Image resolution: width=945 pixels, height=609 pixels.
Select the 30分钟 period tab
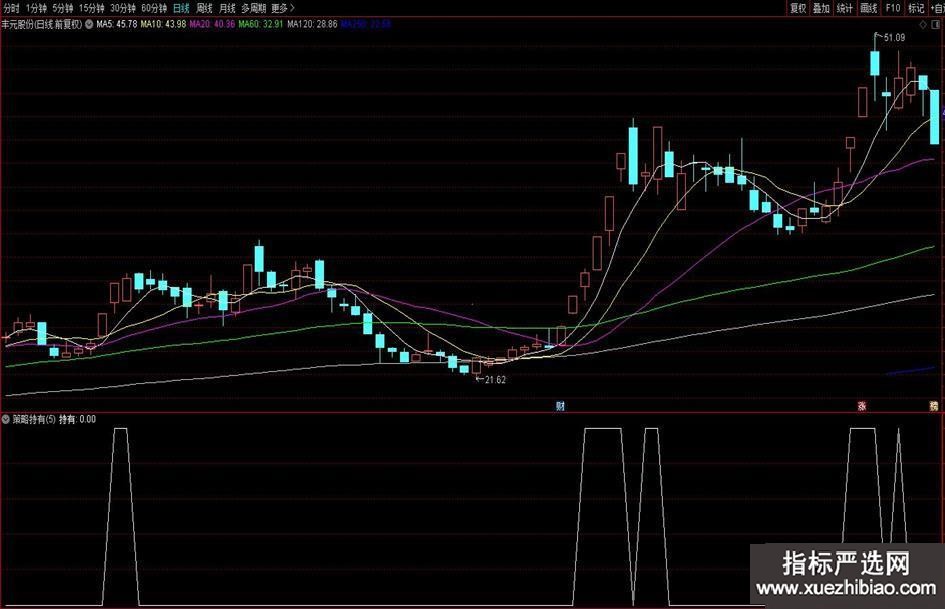pyautogui.click(x=123, y=8)
